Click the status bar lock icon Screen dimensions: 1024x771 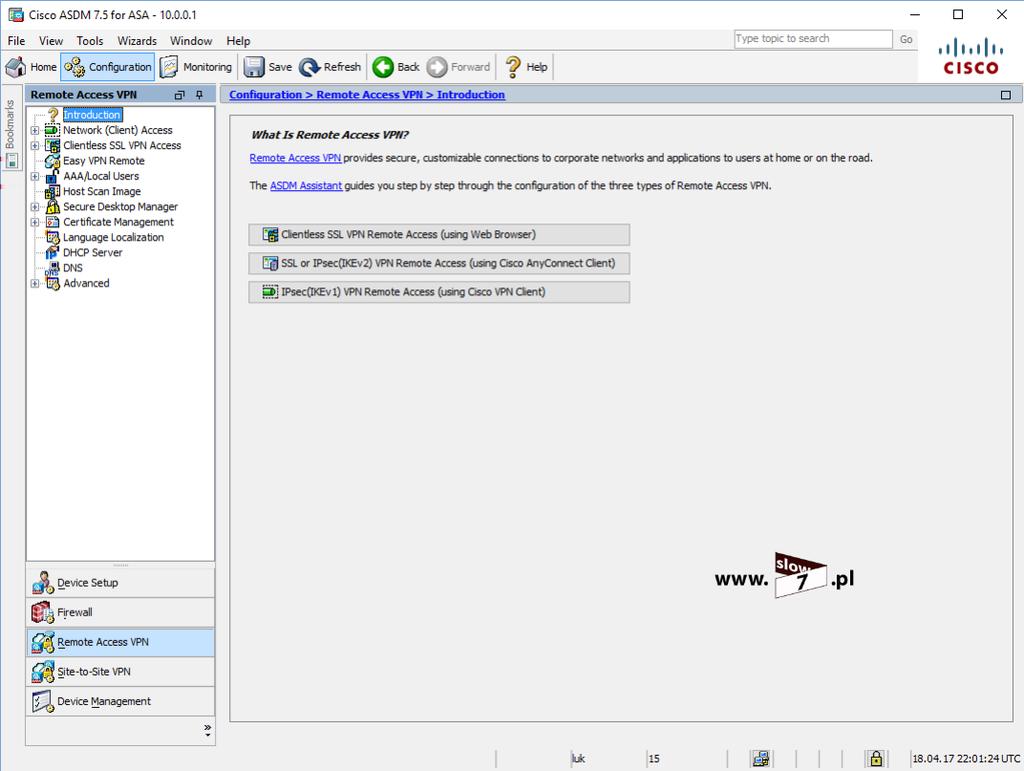(876, 759)
